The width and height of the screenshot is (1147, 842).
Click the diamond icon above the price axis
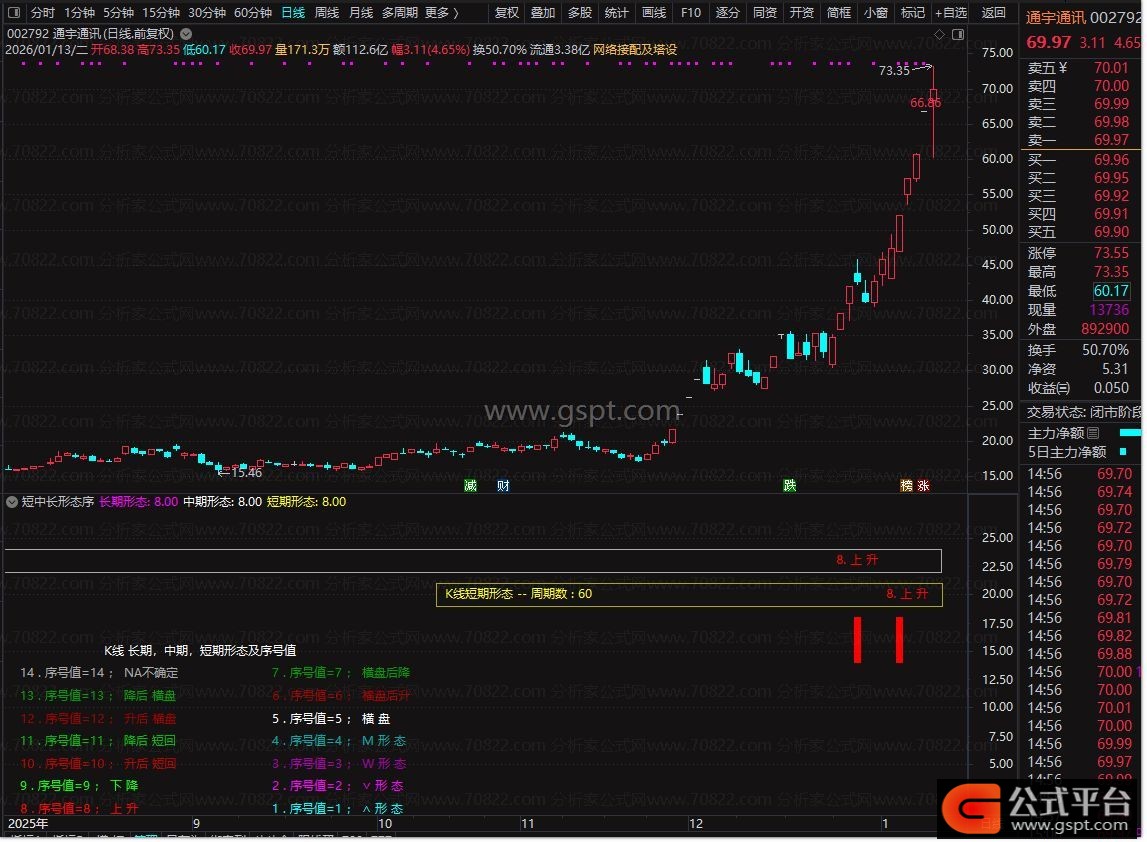(x=939, y=34)
